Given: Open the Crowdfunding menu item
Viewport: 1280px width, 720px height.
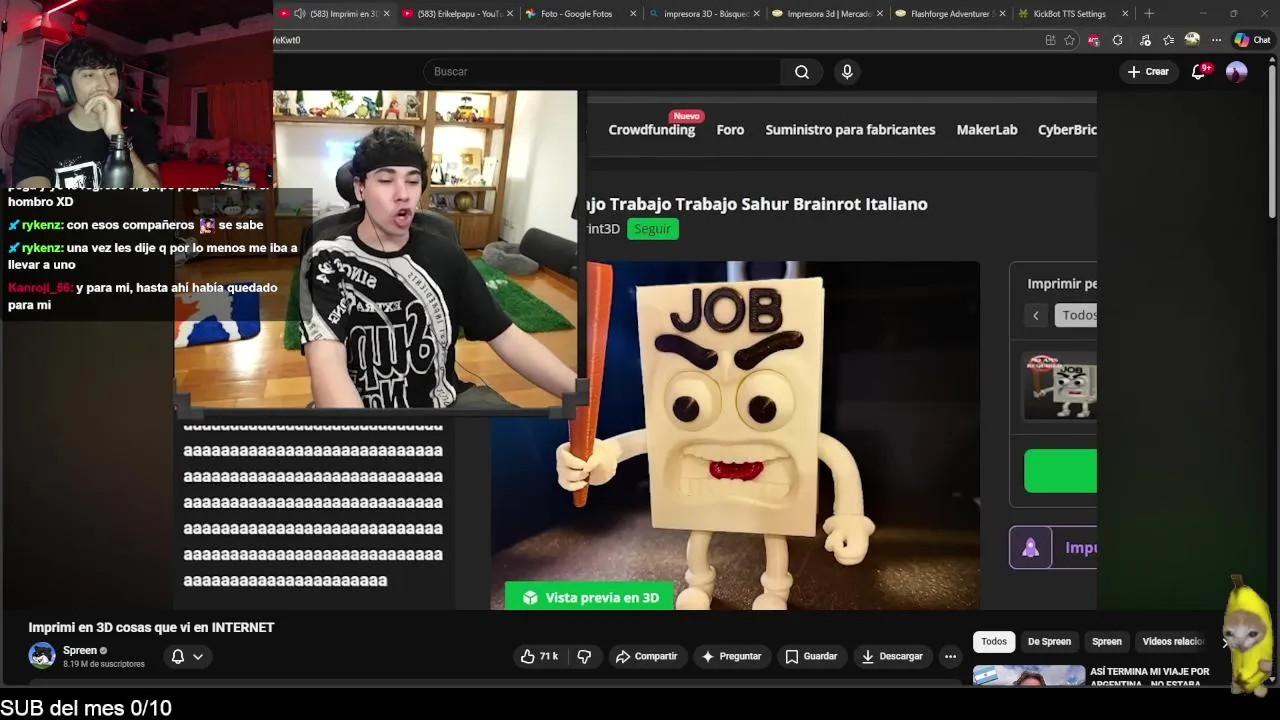Looking at the screenshot, I should point(652,129).
